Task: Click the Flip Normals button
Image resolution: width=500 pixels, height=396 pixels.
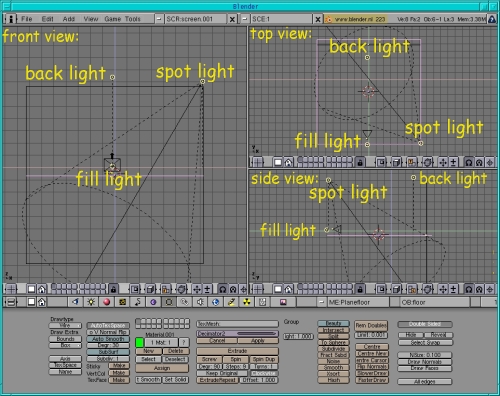Action: [372, 367]
